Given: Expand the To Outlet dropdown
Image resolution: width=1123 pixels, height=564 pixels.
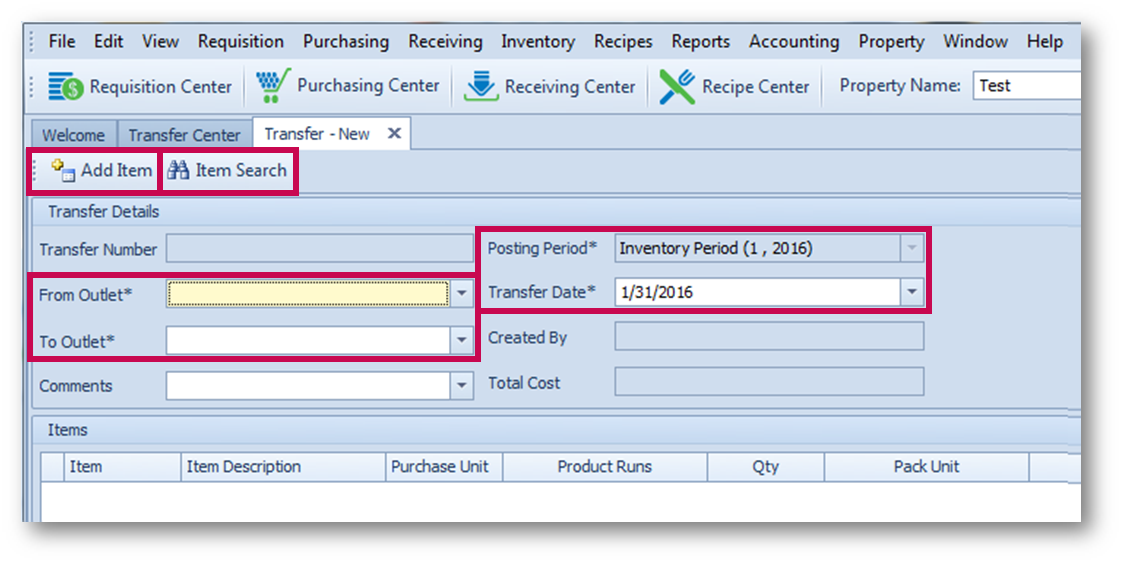Looking at the screenshot, I should point(461,341).
